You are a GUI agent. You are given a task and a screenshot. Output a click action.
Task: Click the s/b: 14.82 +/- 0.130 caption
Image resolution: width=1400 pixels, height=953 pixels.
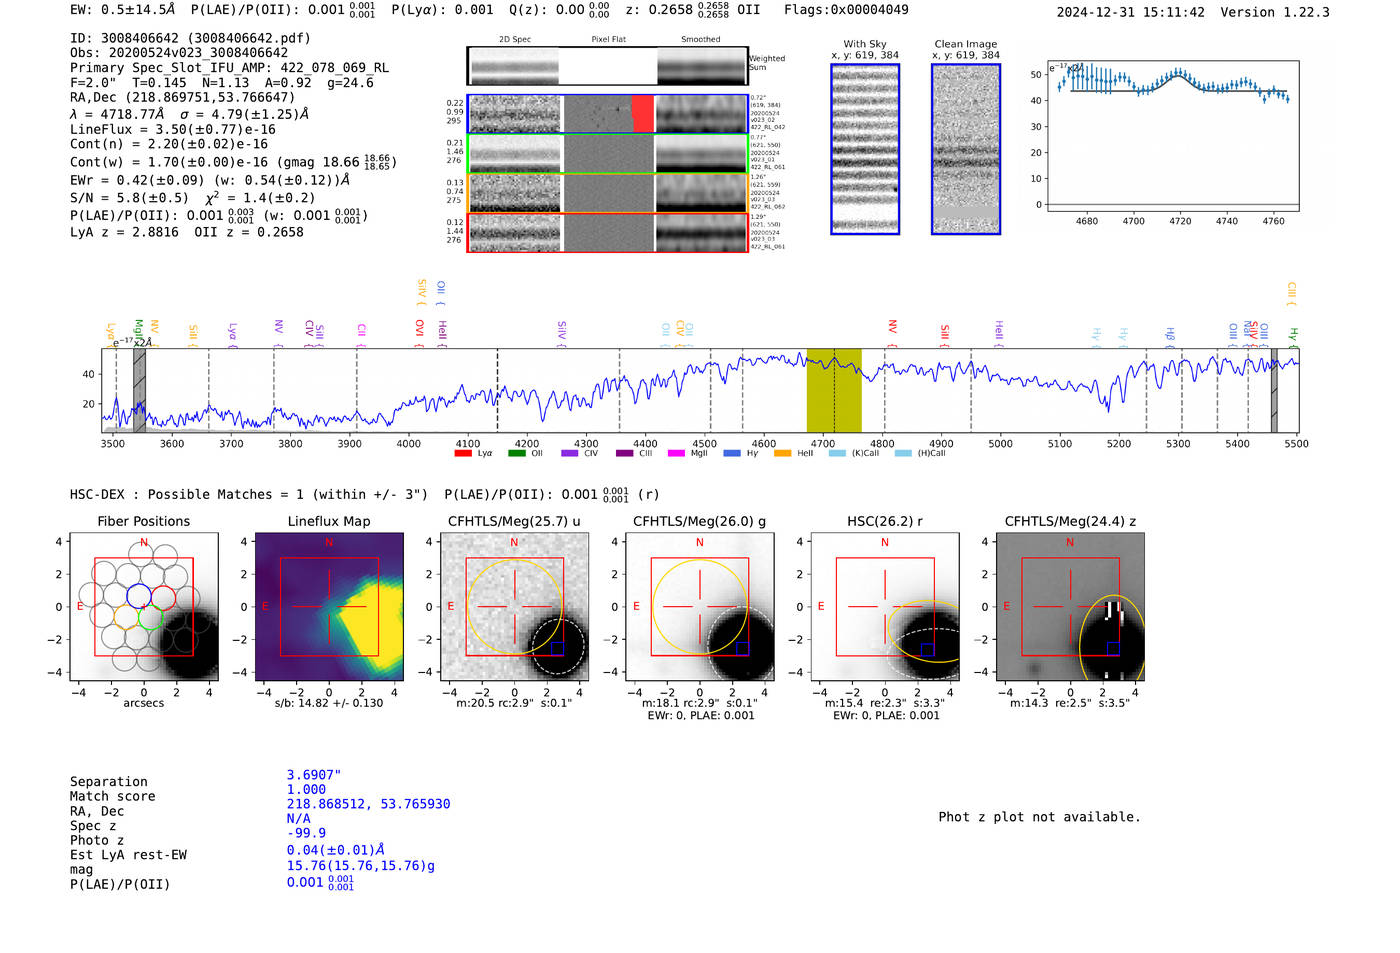(329, 703)
